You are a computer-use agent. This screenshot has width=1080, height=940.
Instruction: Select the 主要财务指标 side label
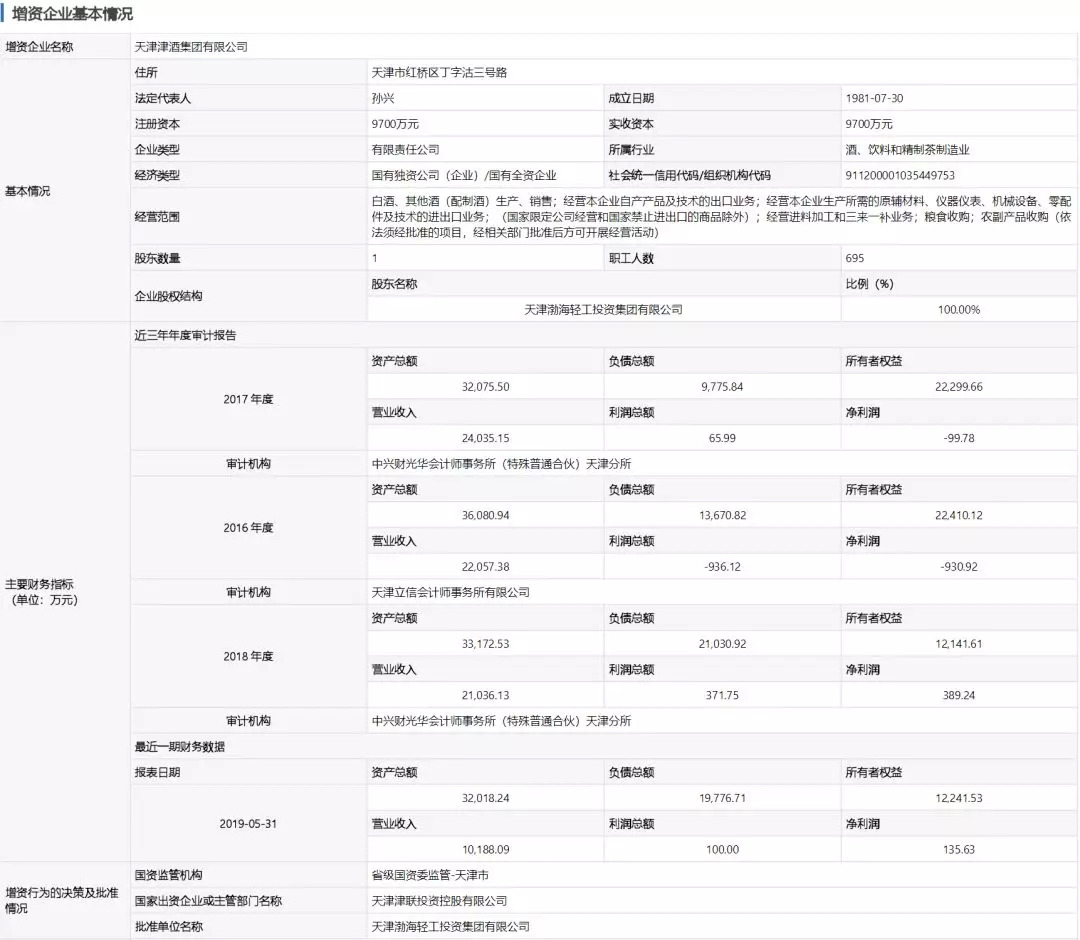(44, 592)
